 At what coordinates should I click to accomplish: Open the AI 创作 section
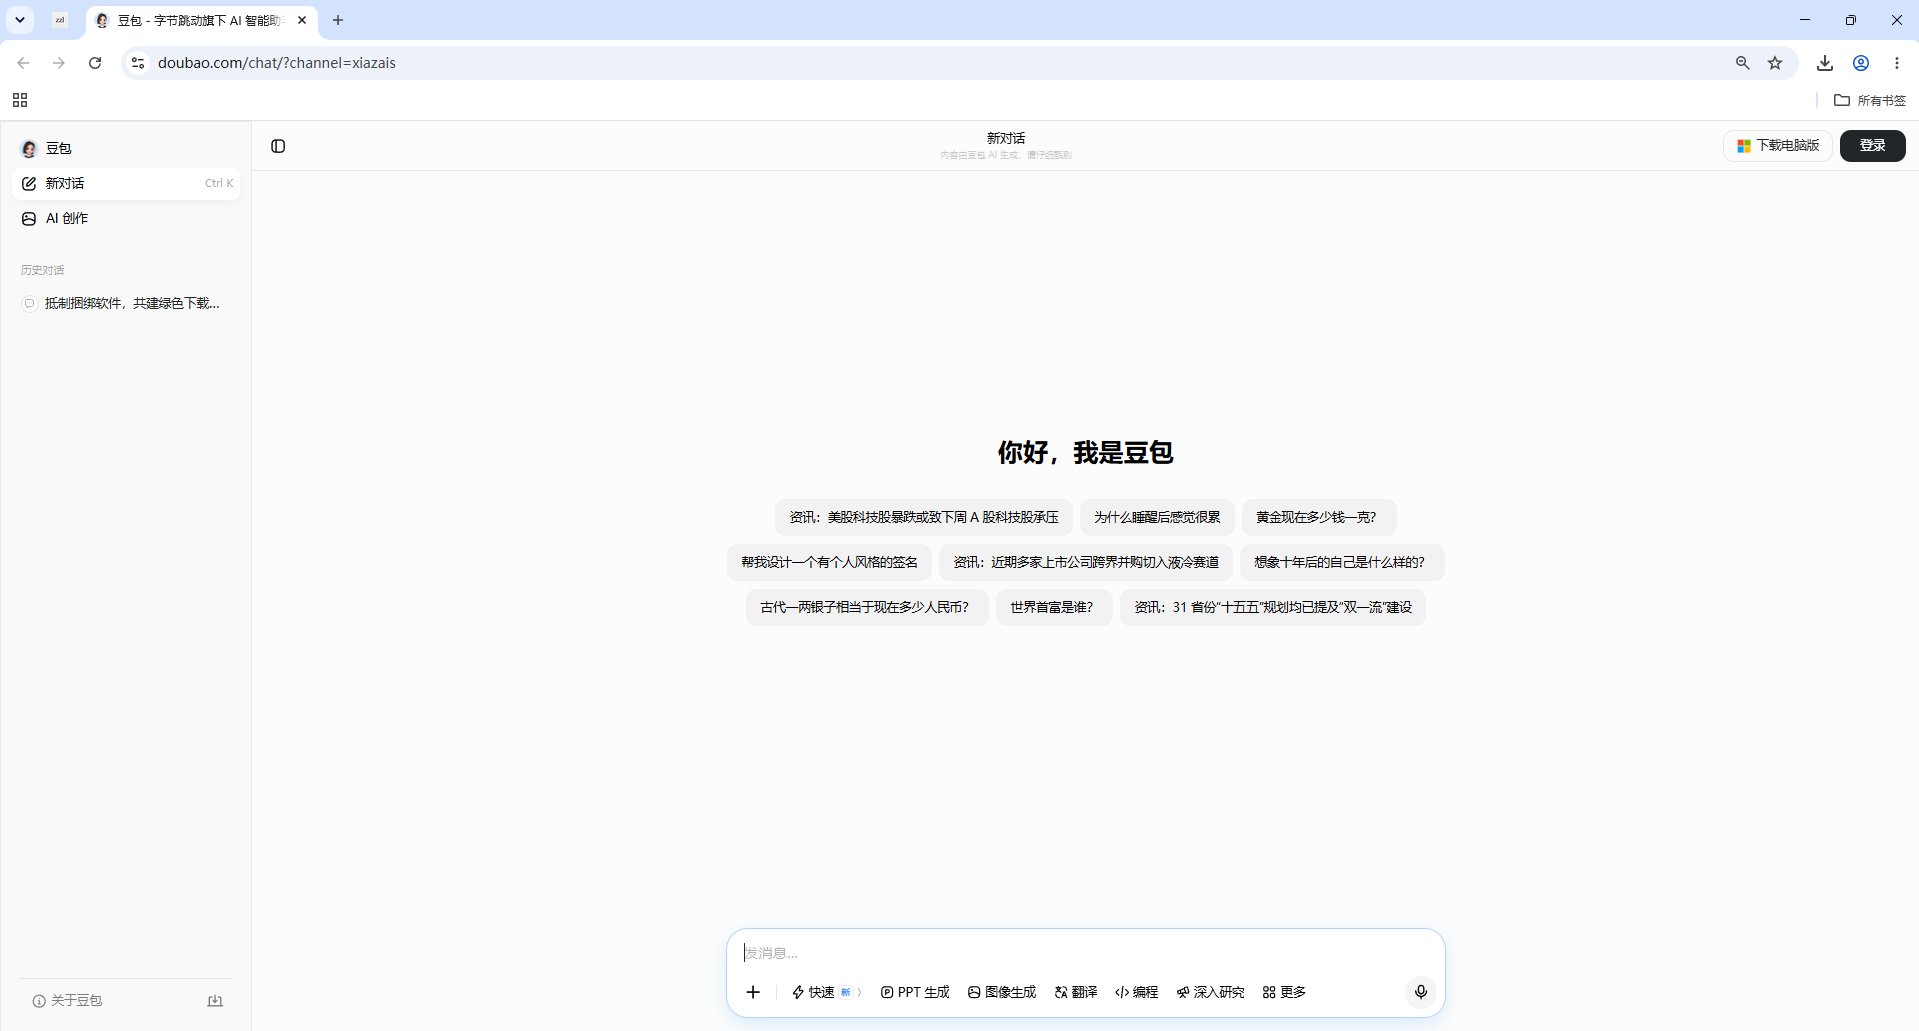click(126, 218)
